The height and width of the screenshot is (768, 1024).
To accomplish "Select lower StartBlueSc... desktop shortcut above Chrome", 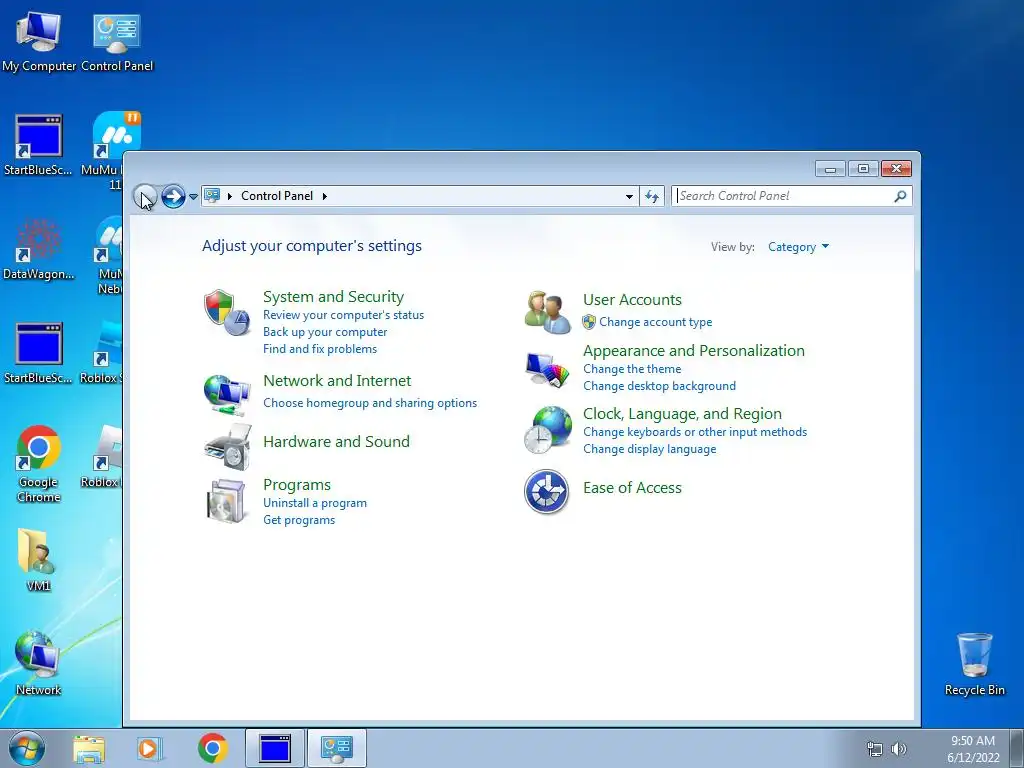I will [x=39, y=353].
